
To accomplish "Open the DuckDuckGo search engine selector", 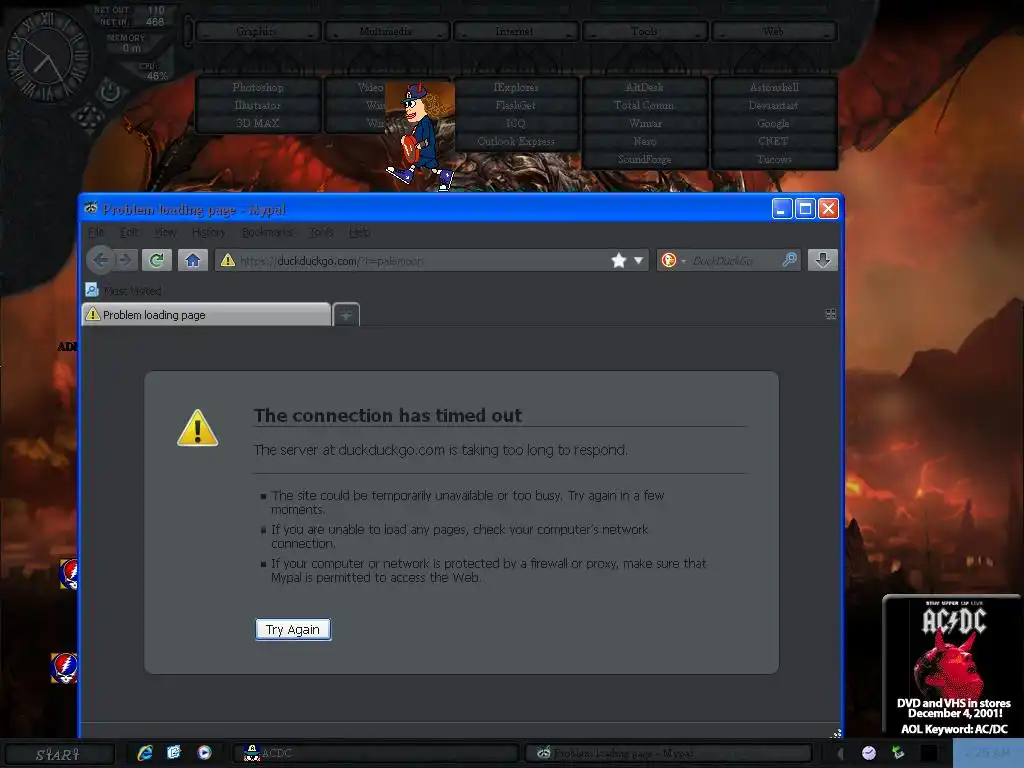I will (673, 261).
